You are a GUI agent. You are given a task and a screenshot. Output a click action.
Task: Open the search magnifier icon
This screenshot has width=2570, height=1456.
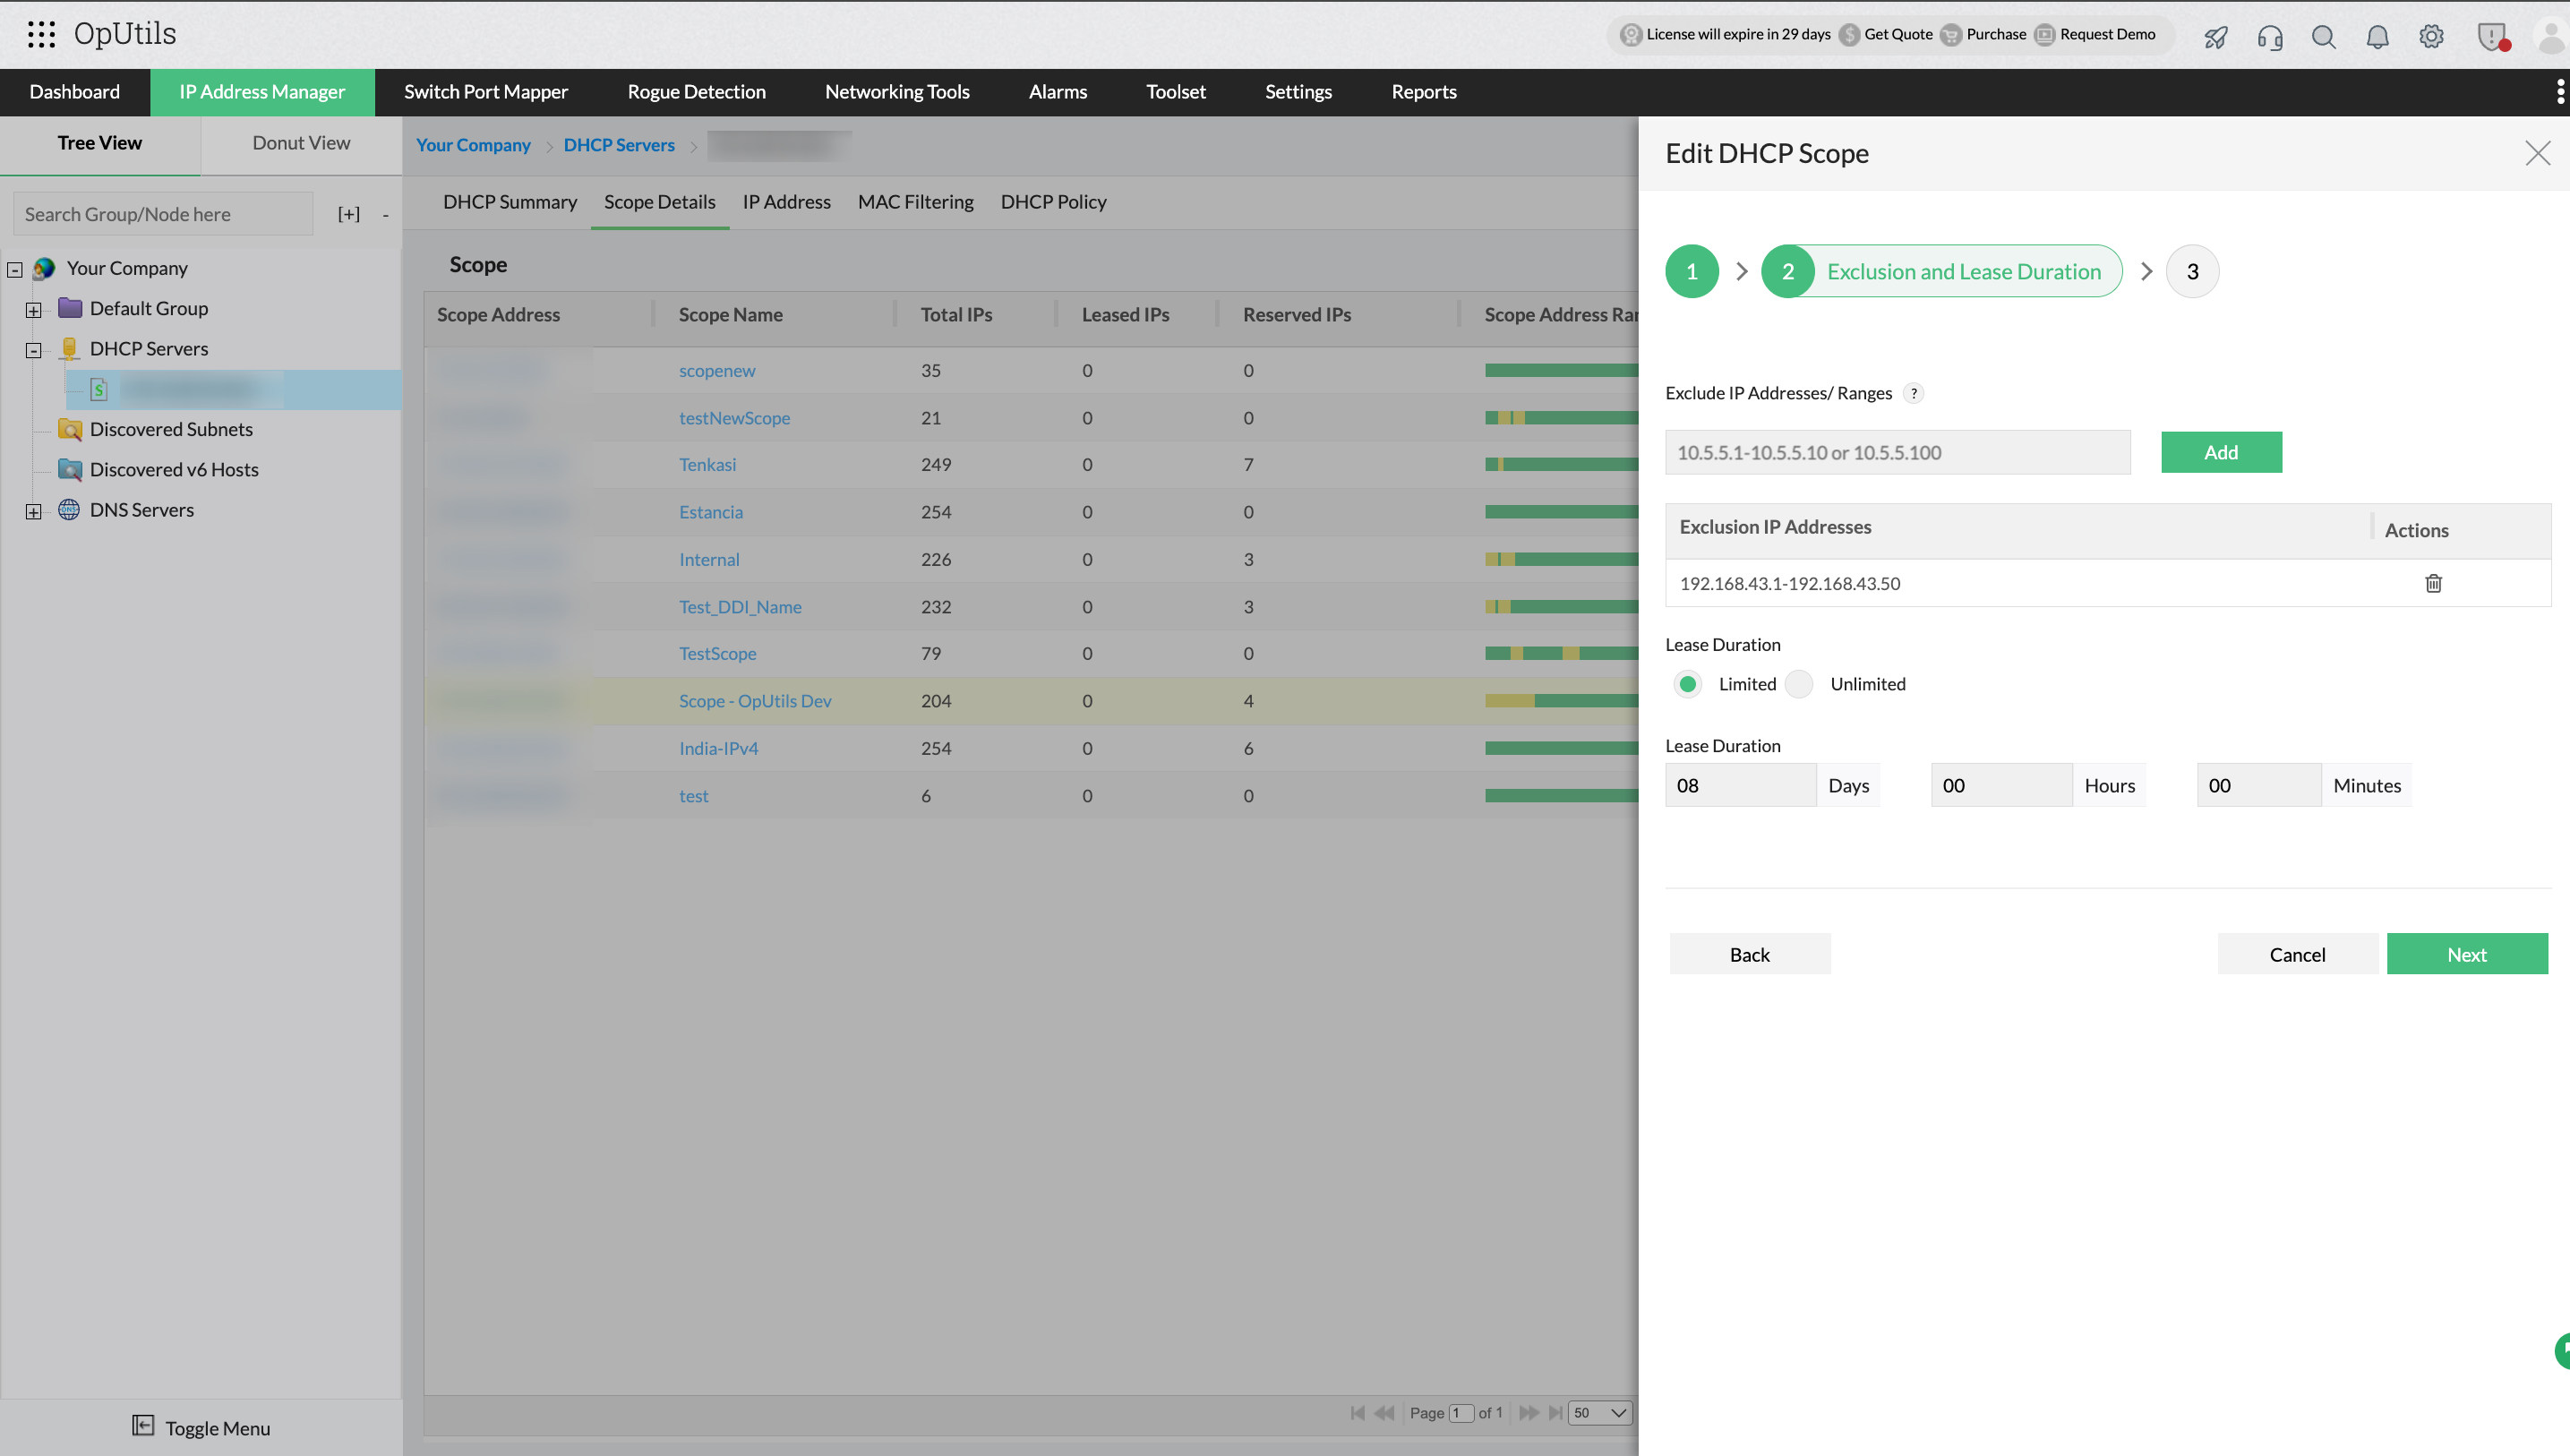[2323, 37]
